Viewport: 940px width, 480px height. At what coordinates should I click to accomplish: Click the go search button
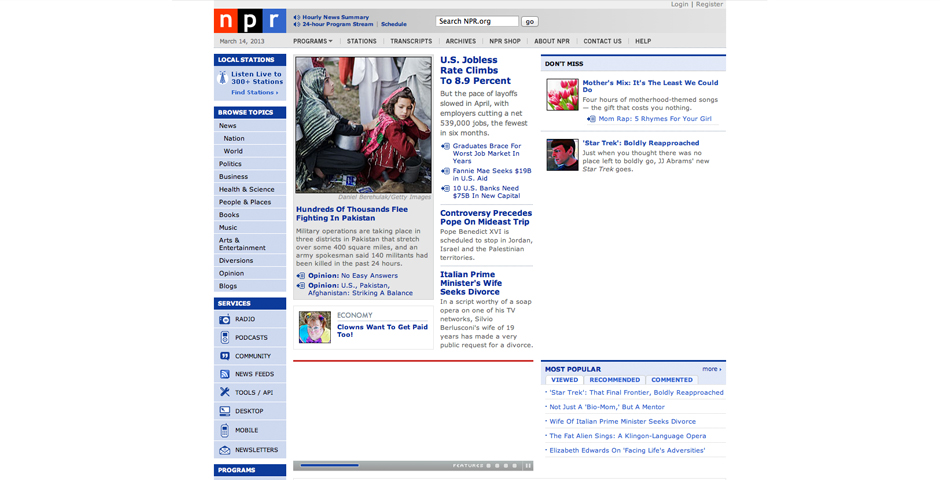[x=529, y=22]
